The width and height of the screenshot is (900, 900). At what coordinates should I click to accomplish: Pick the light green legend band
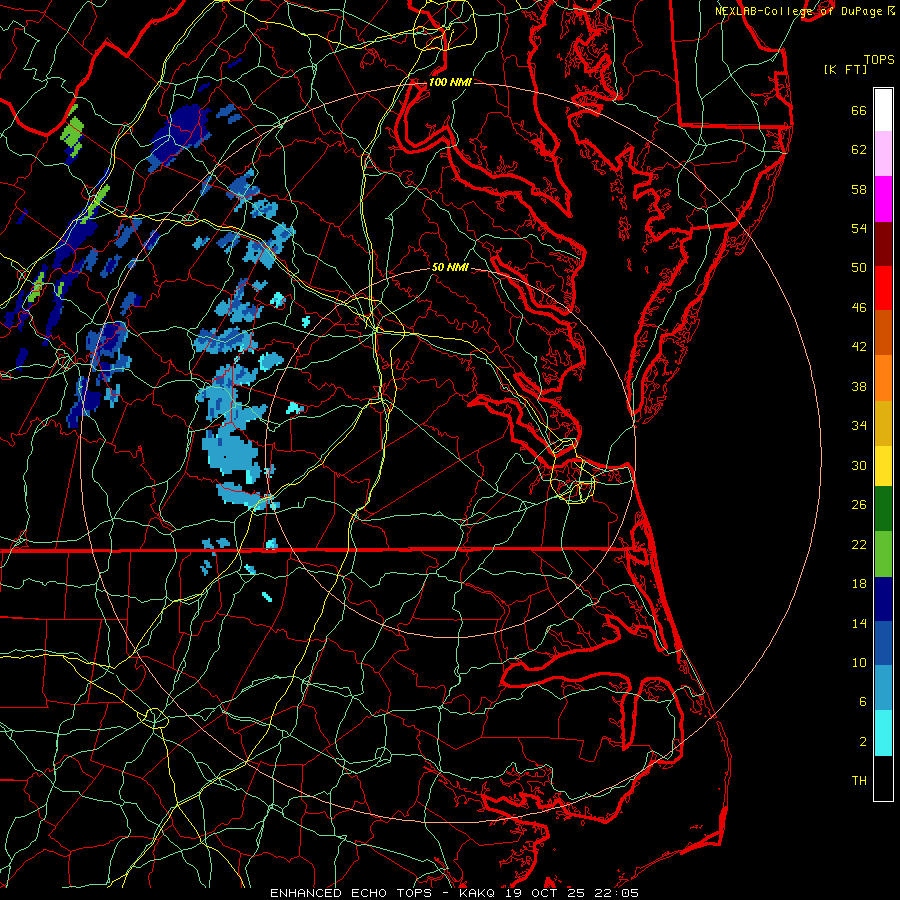point(883,554)
